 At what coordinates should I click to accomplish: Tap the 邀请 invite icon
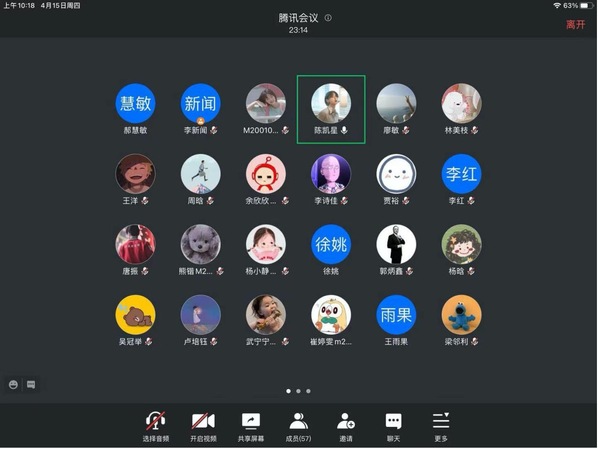(x=346, y=426)
